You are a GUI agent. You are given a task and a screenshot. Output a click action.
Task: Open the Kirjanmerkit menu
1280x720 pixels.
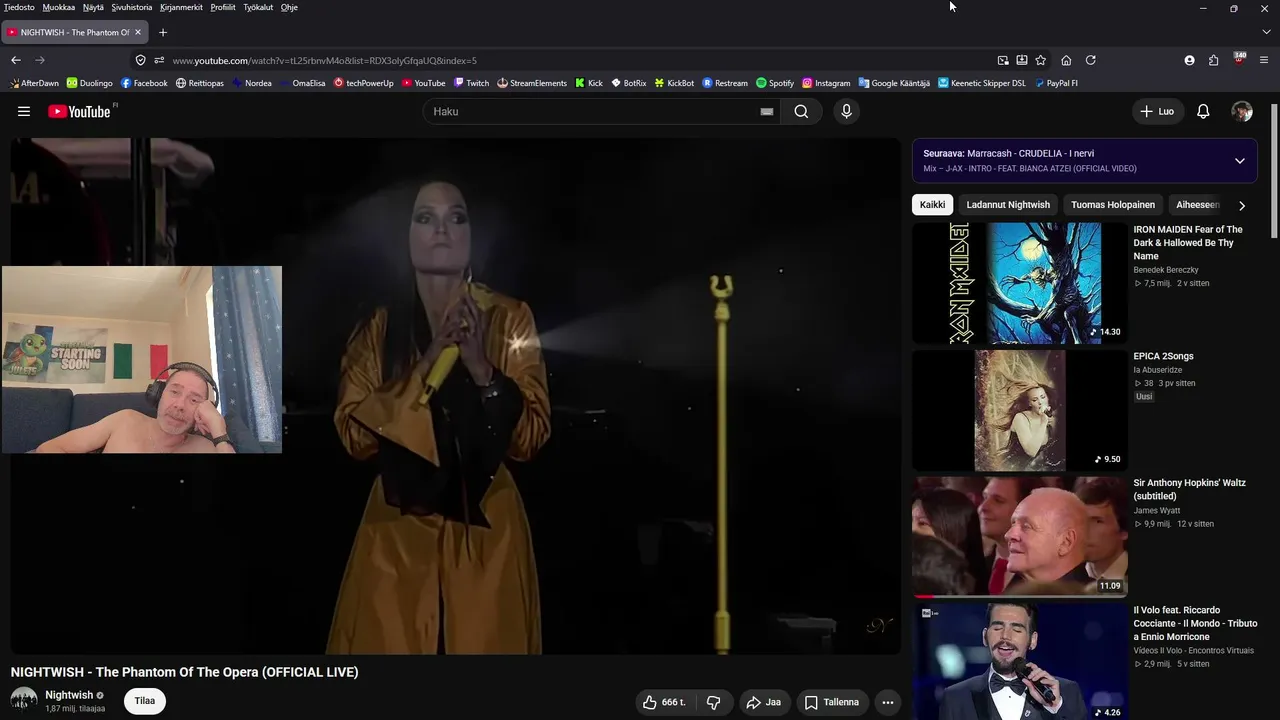181,7
